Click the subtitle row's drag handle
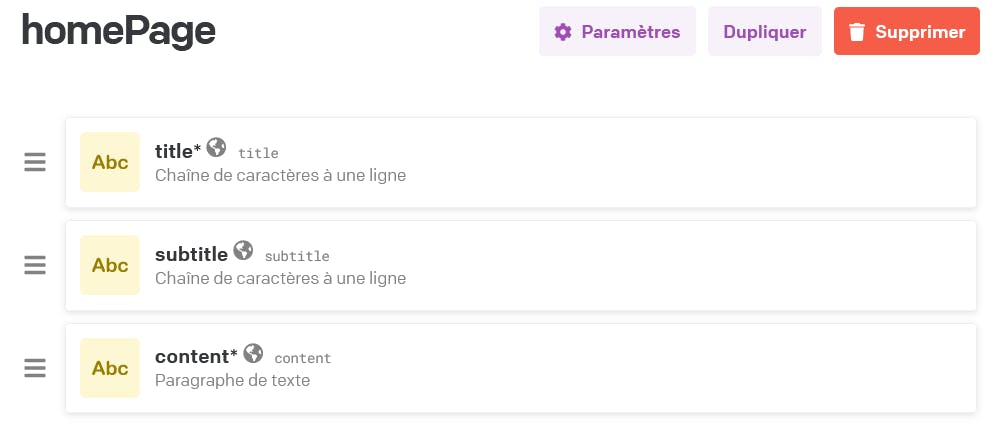The image size is (1000, 423). pyautogui.click(x=35, y=265)
